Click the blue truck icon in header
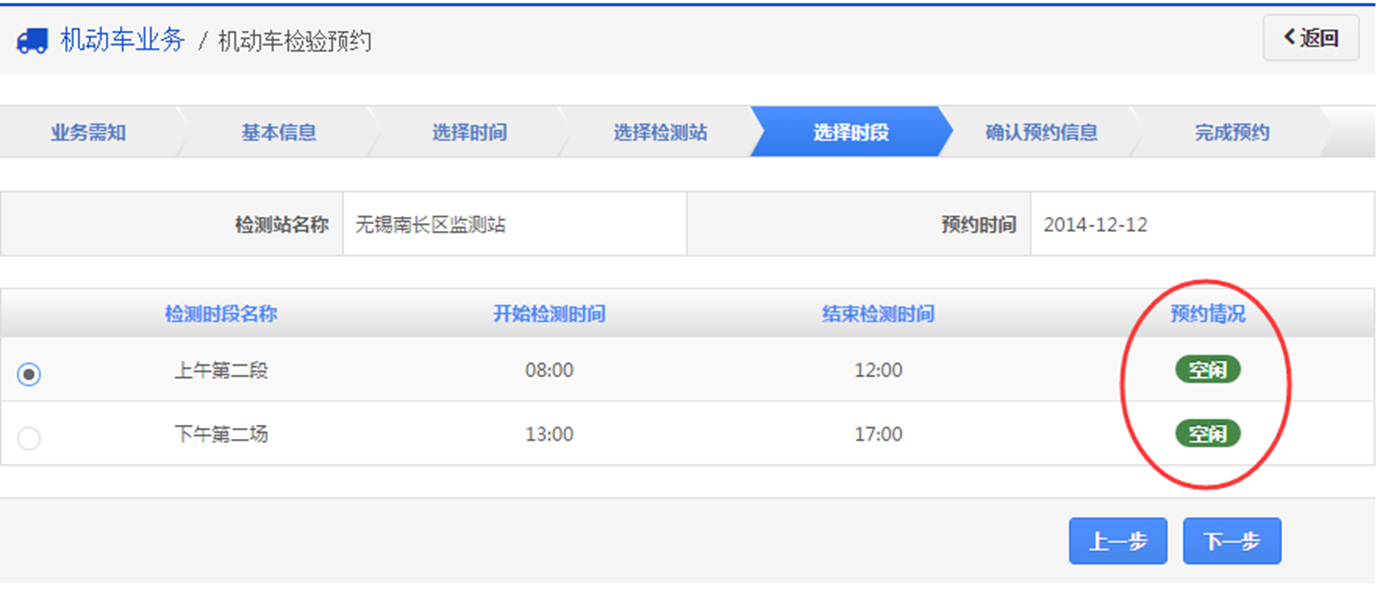 [32, 41]
